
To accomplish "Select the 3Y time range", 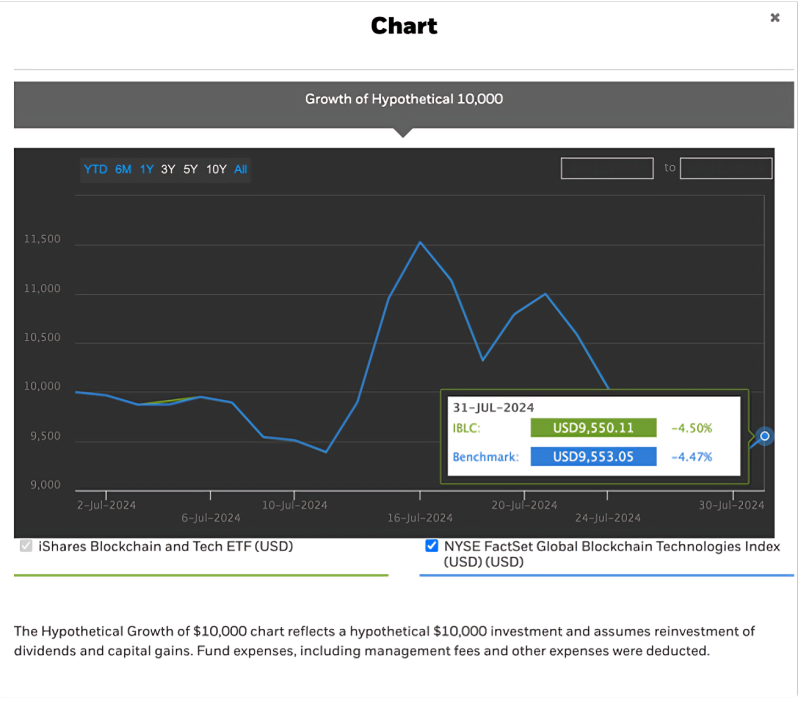I will tap(168, 169).
